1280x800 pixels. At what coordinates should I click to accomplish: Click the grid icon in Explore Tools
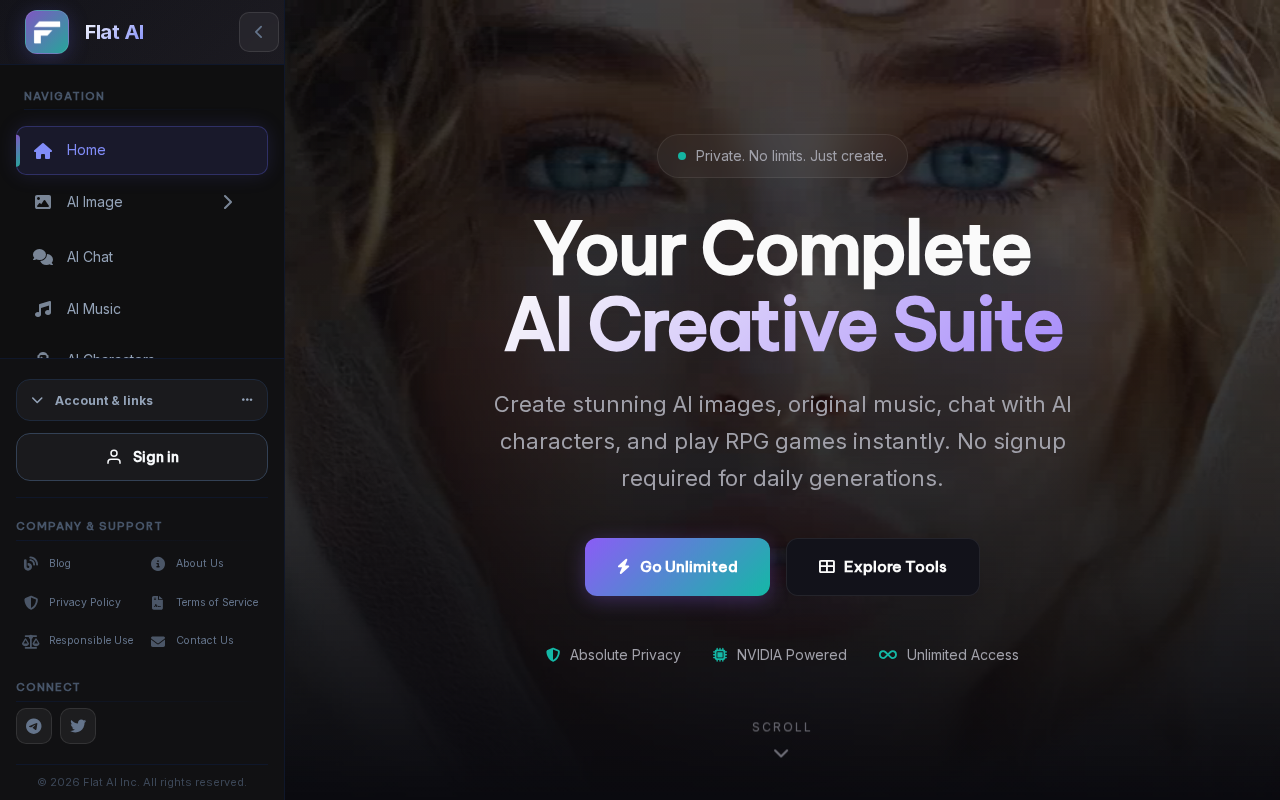pyautogui.click(x=827, y=567)
